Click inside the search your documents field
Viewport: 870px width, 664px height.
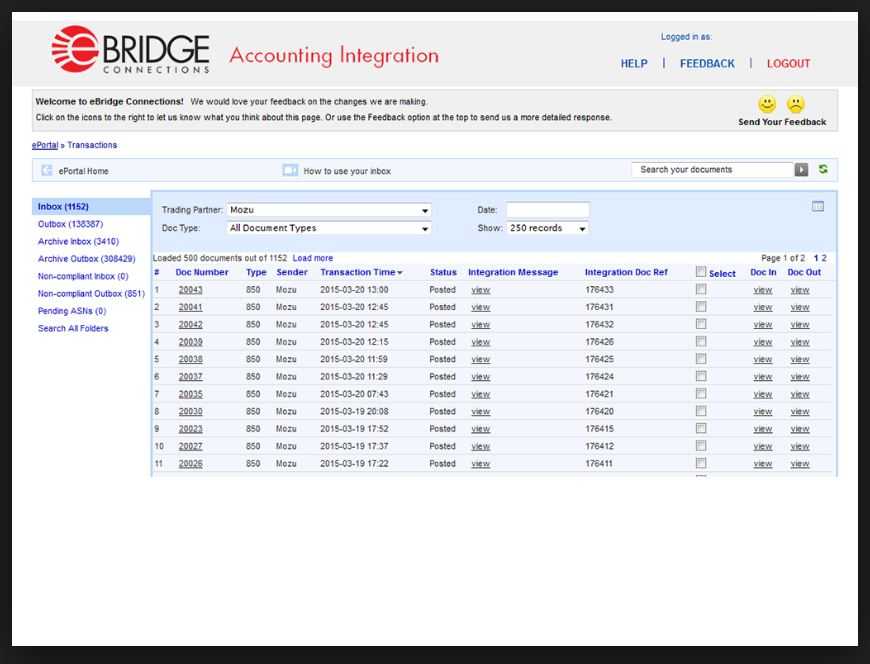[x=710, y=169]
